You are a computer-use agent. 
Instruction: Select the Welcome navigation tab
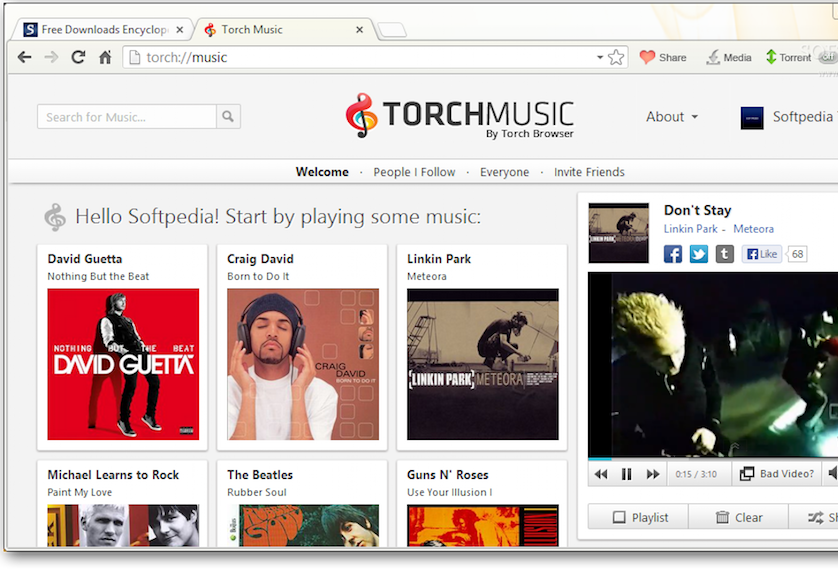[x=322, y=172]
